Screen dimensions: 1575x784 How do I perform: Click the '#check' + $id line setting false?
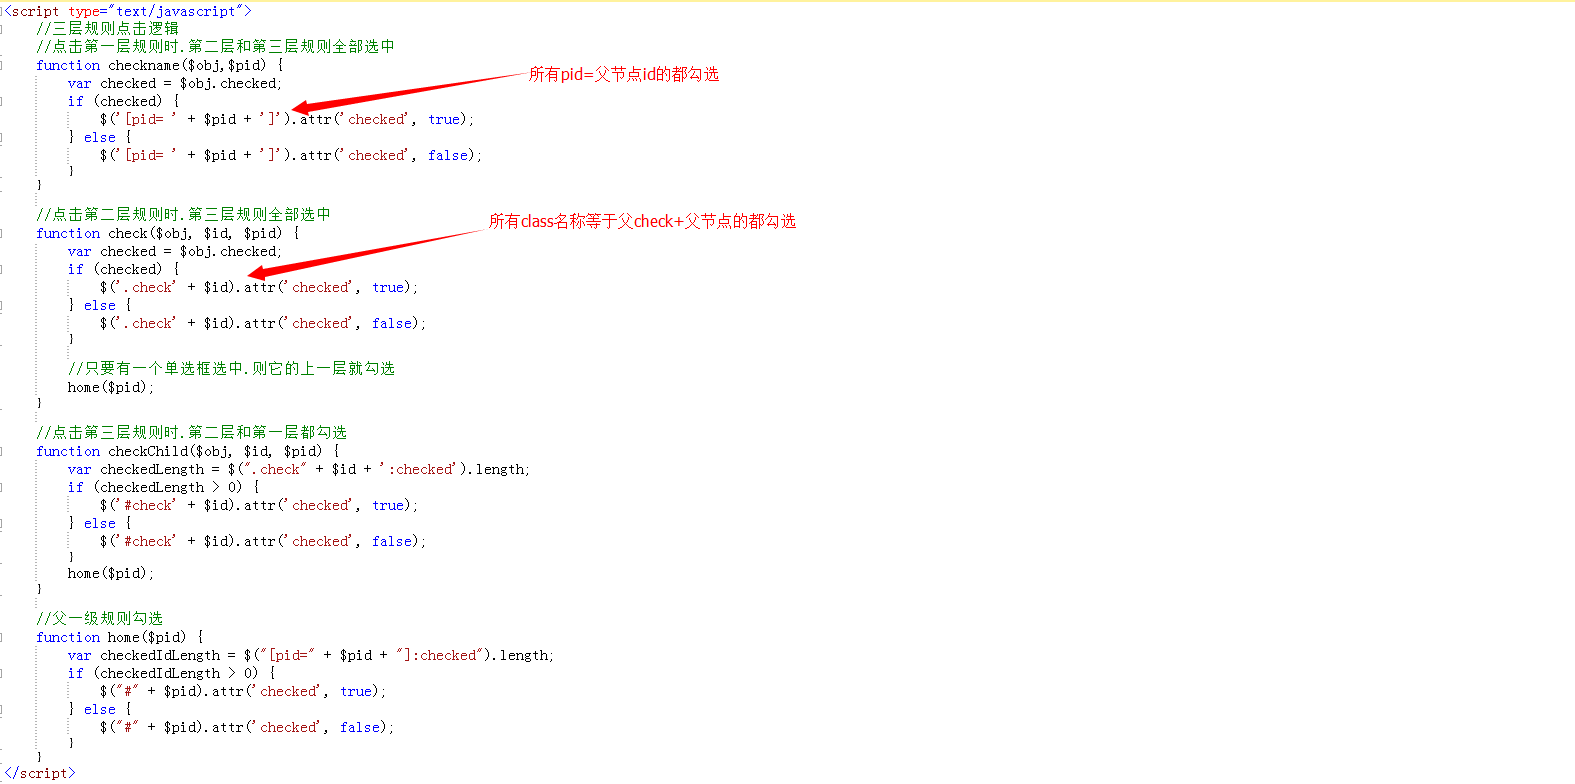click(x=263, y=541)
